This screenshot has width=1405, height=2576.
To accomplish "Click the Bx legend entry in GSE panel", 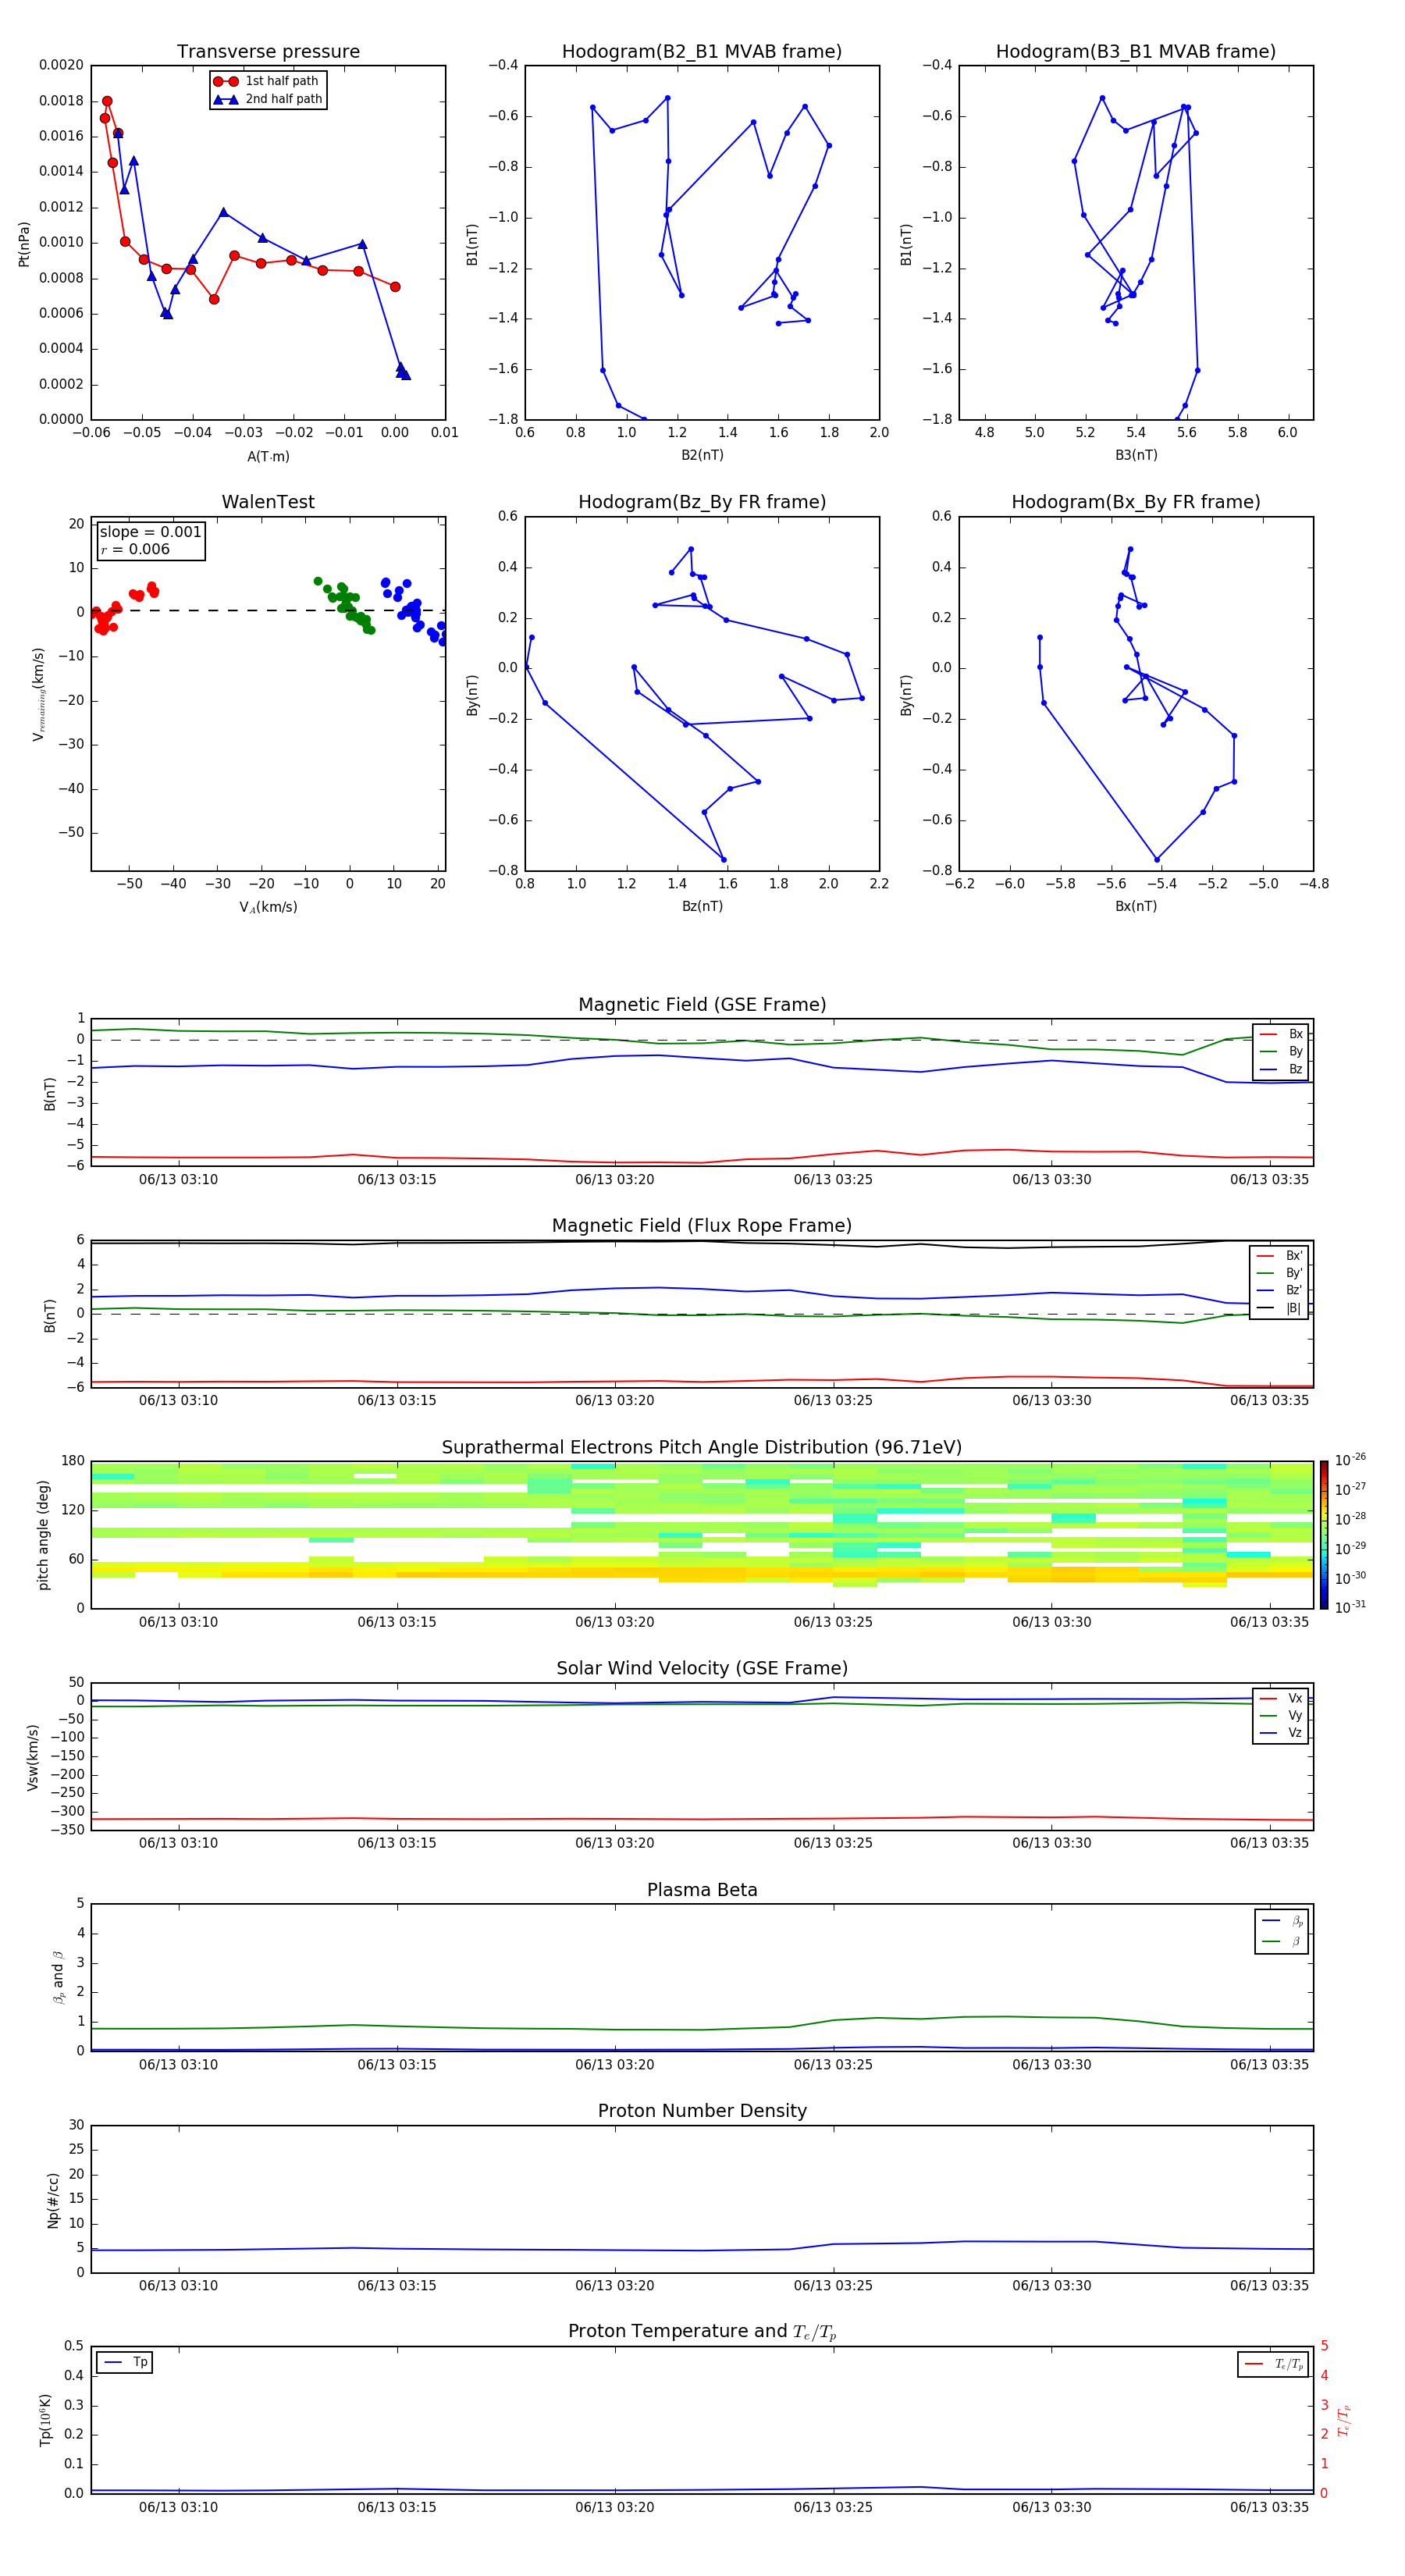I will pos(1281,1034).
